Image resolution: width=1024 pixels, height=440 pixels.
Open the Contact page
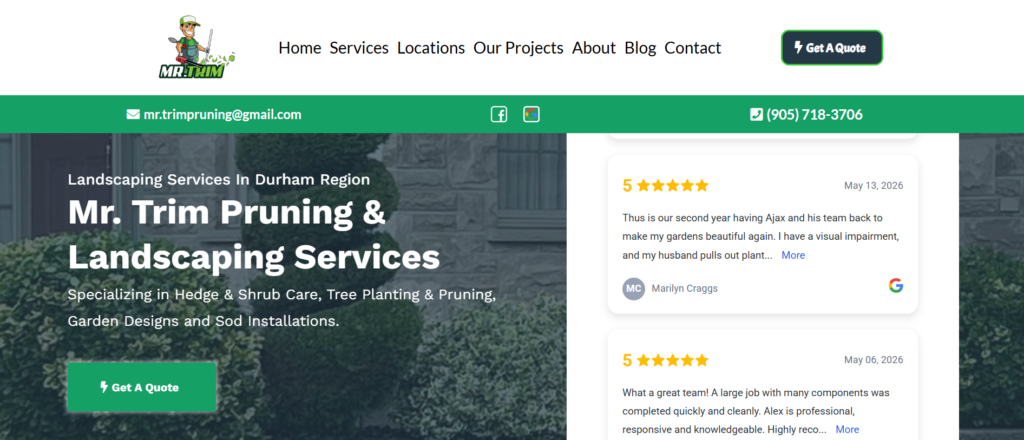tap(693, 48)
